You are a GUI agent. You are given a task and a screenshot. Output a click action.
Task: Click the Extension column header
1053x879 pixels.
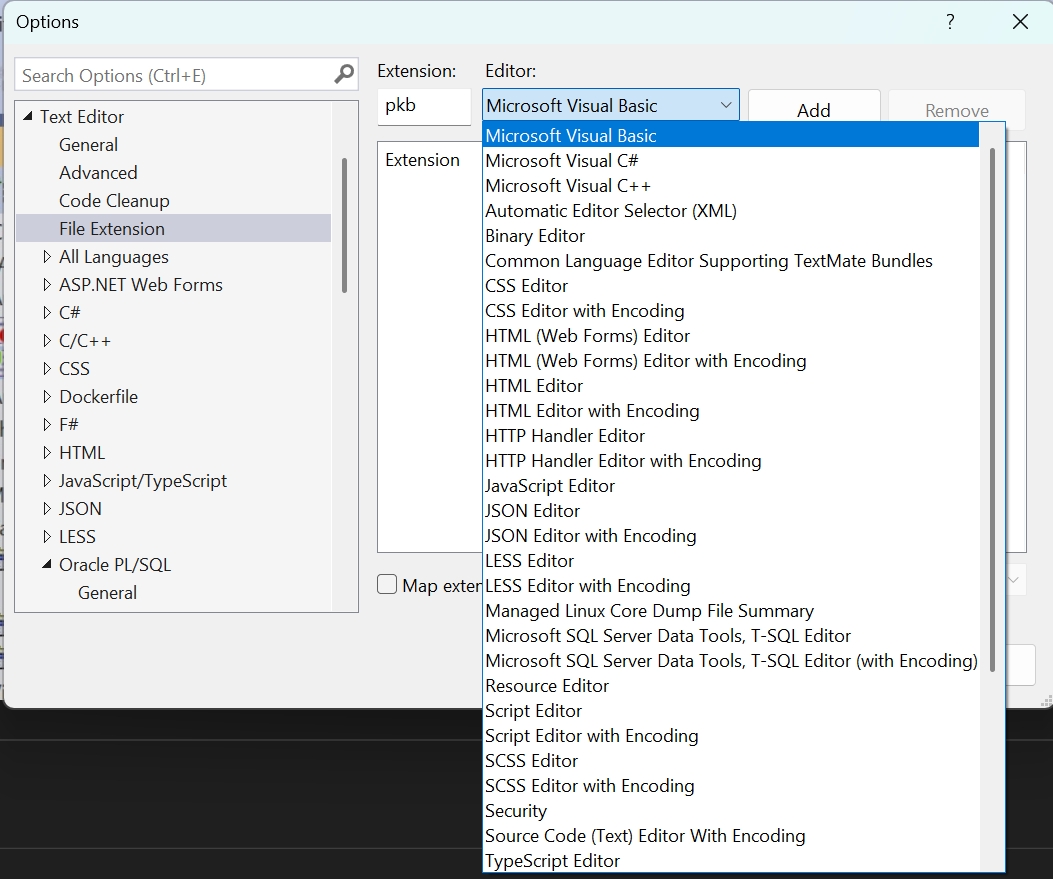click(422, 160)
